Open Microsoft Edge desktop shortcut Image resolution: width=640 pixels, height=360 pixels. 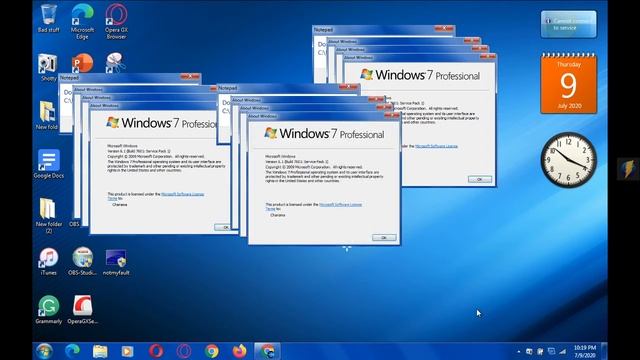click(x=82, y=21)
